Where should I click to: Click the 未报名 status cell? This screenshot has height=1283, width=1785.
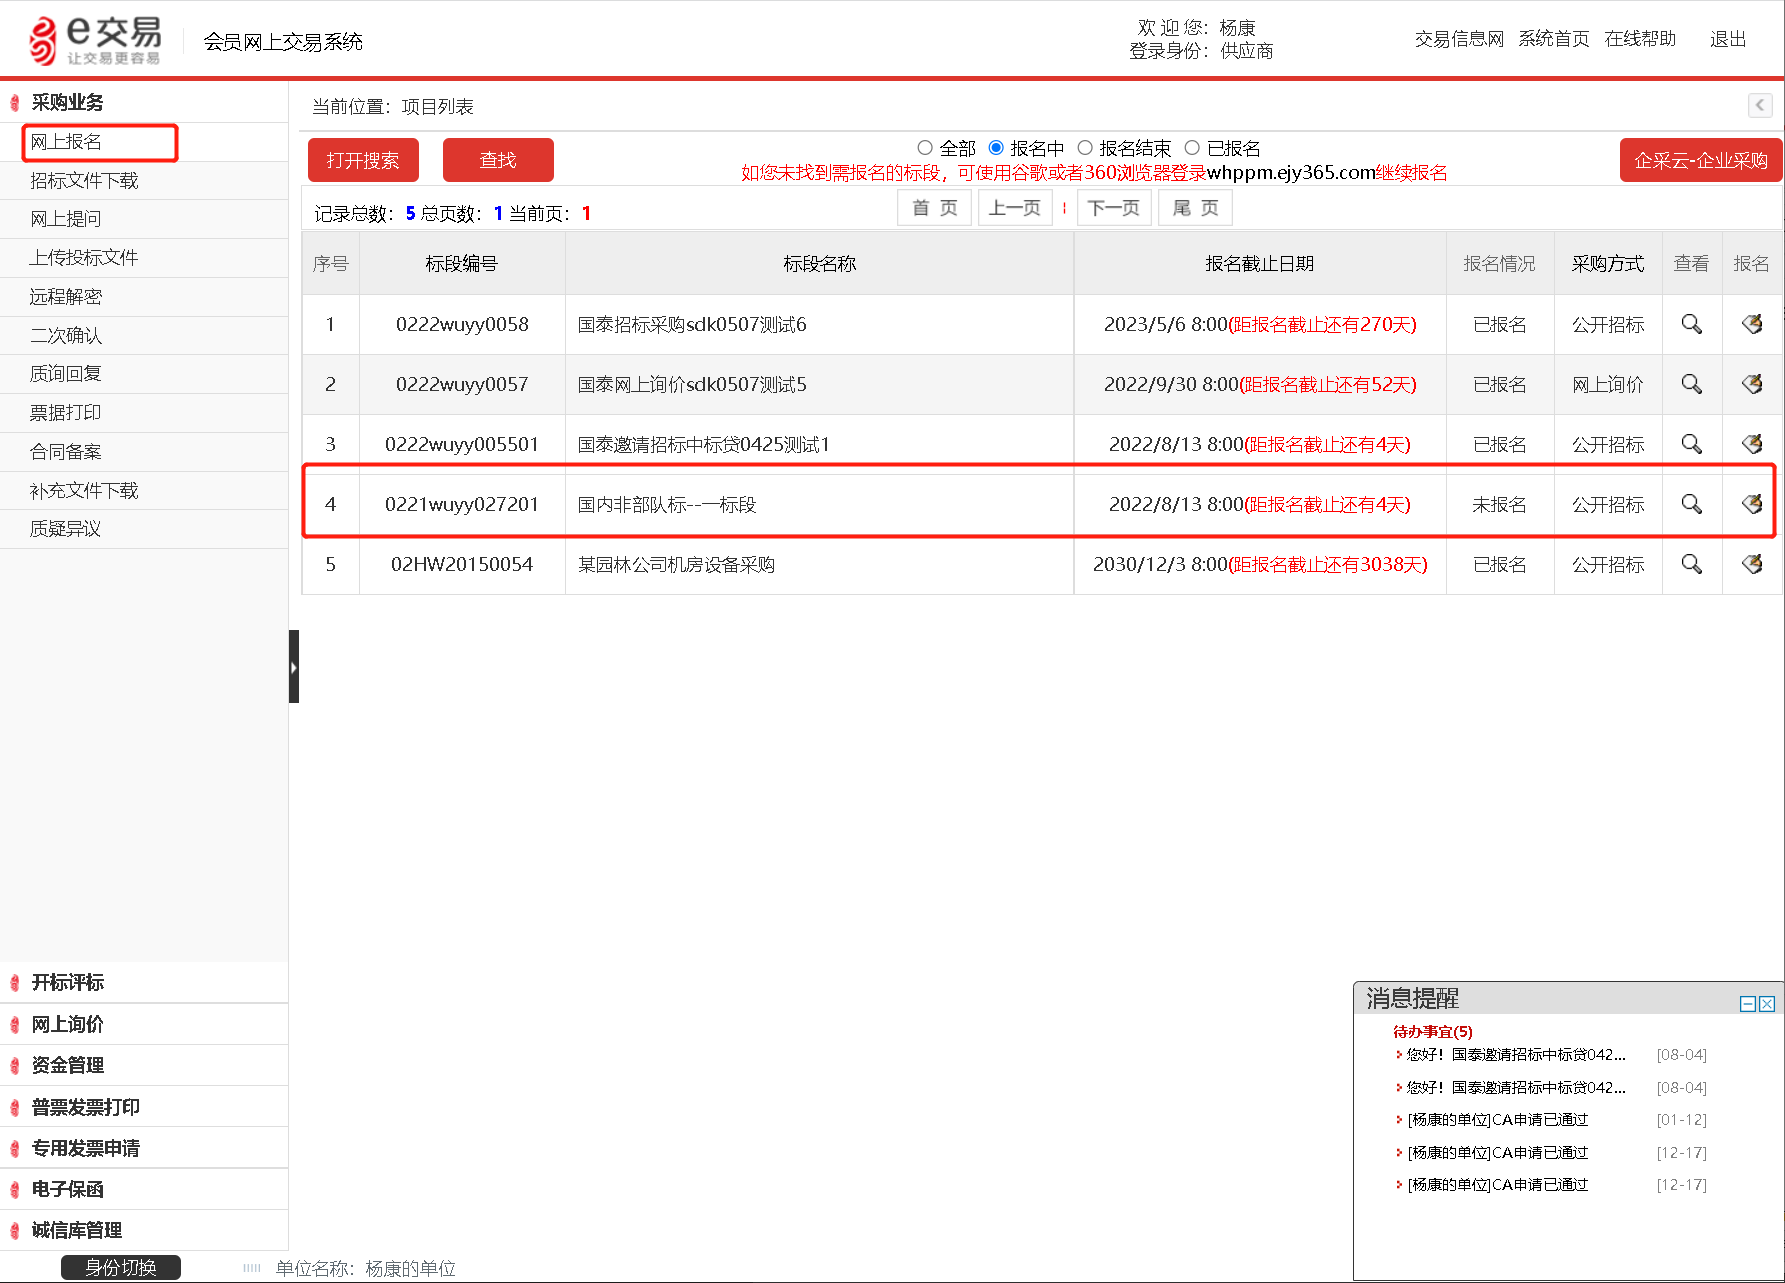[x=1499, y=505]
